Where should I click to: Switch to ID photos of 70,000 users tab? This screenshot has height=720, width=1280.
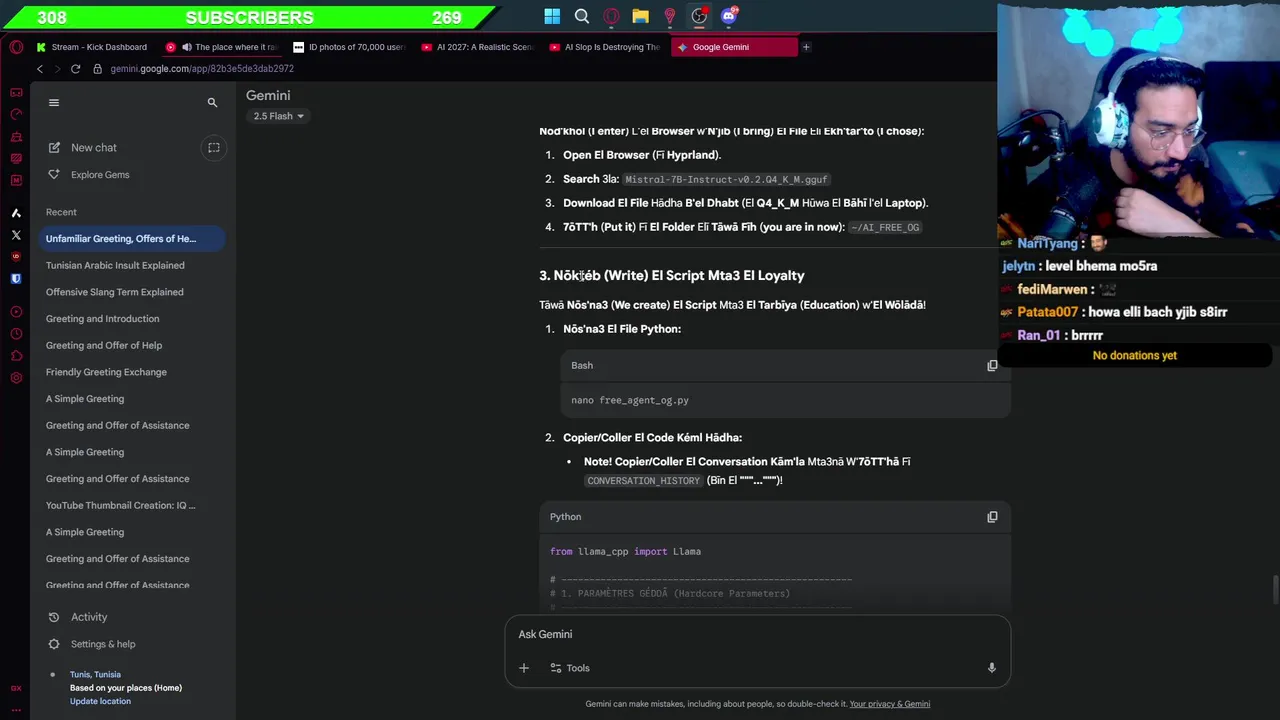coord(350,47)
